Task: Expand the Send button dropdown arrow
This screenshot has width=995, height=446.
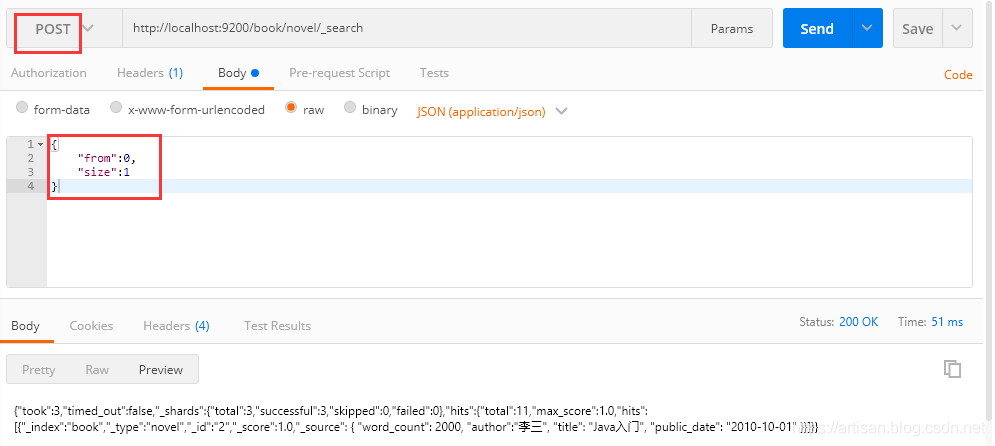Action: (x=866, y=29)
